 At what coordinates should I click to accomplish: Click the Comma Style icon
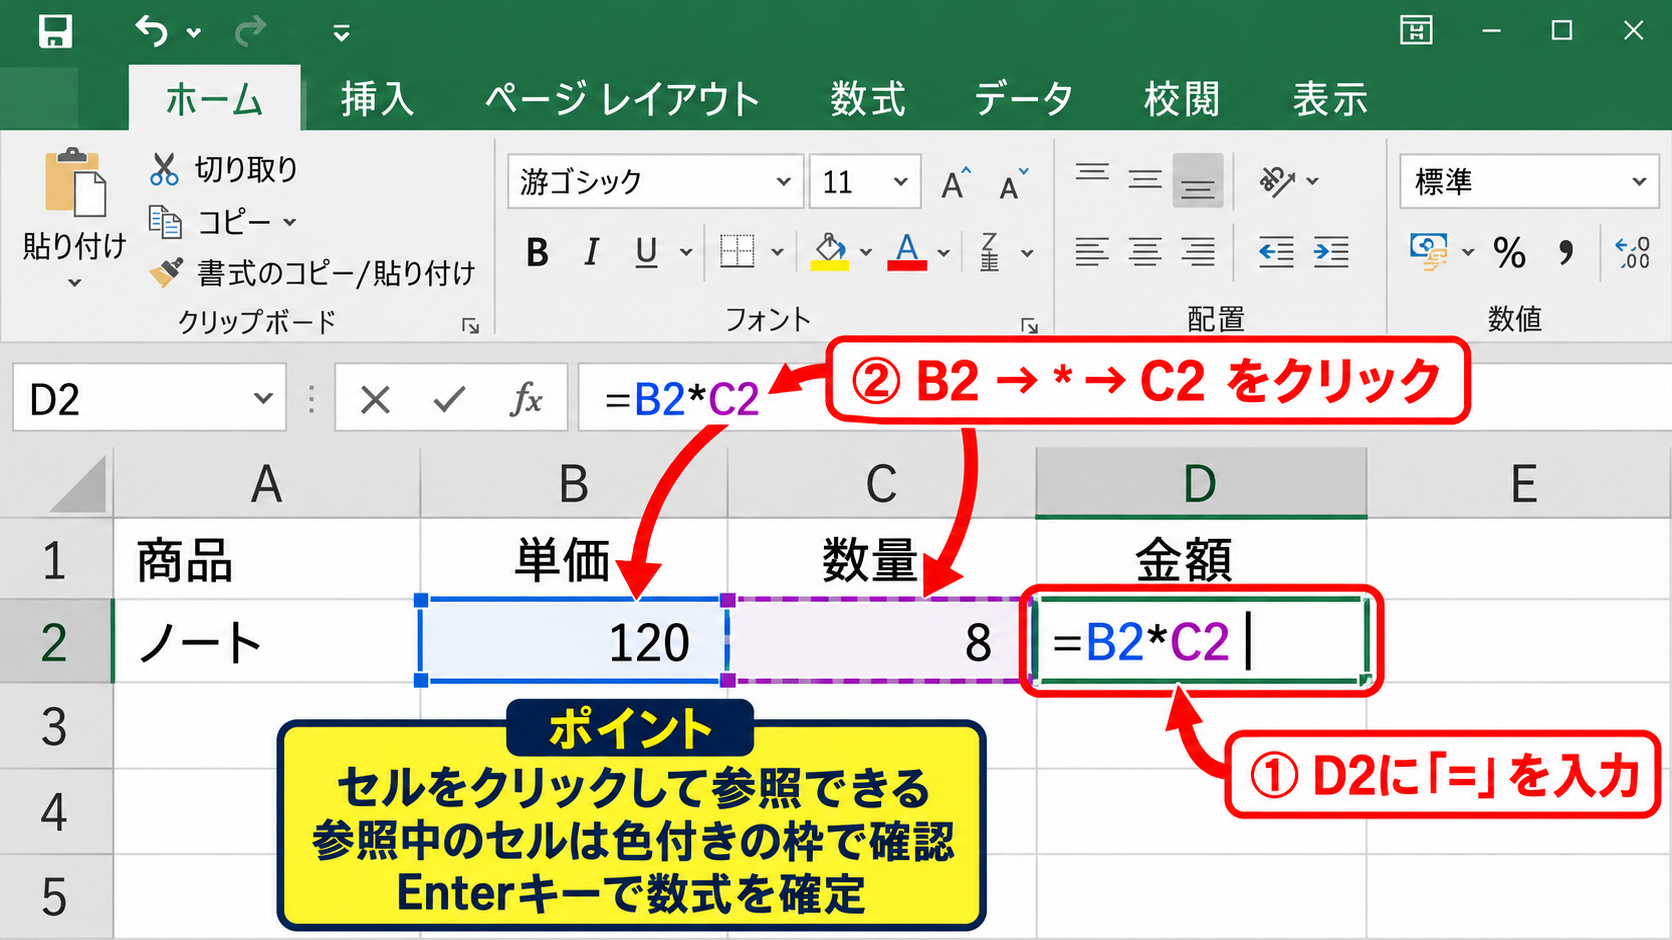1566,252
